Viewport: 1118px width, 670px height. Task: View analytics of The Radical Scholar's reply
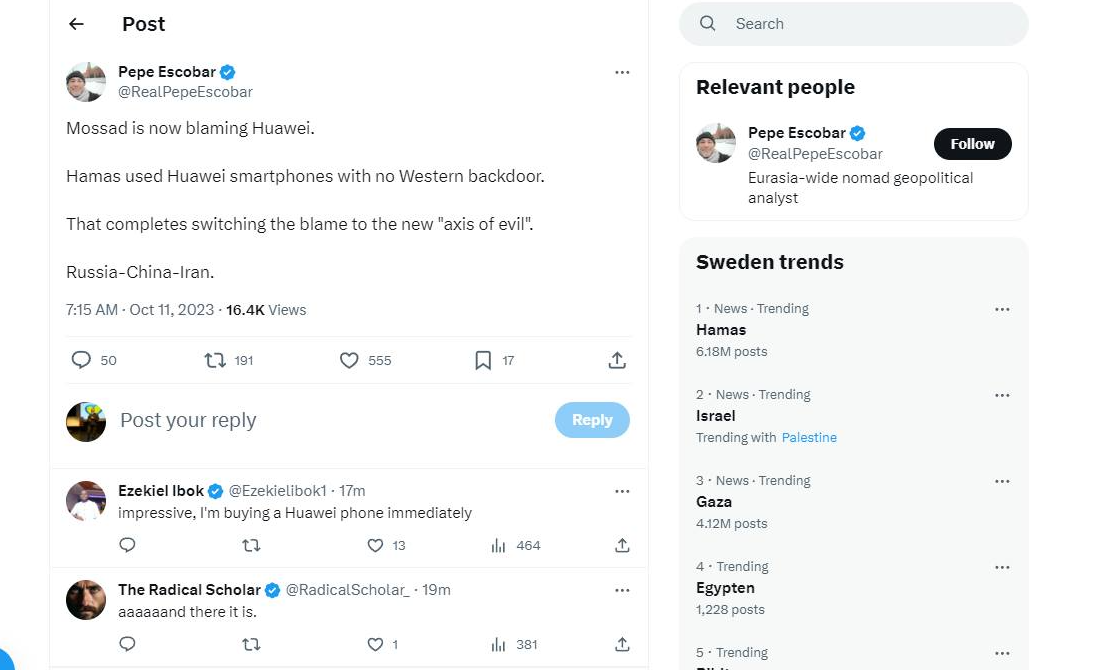[498, 644]
